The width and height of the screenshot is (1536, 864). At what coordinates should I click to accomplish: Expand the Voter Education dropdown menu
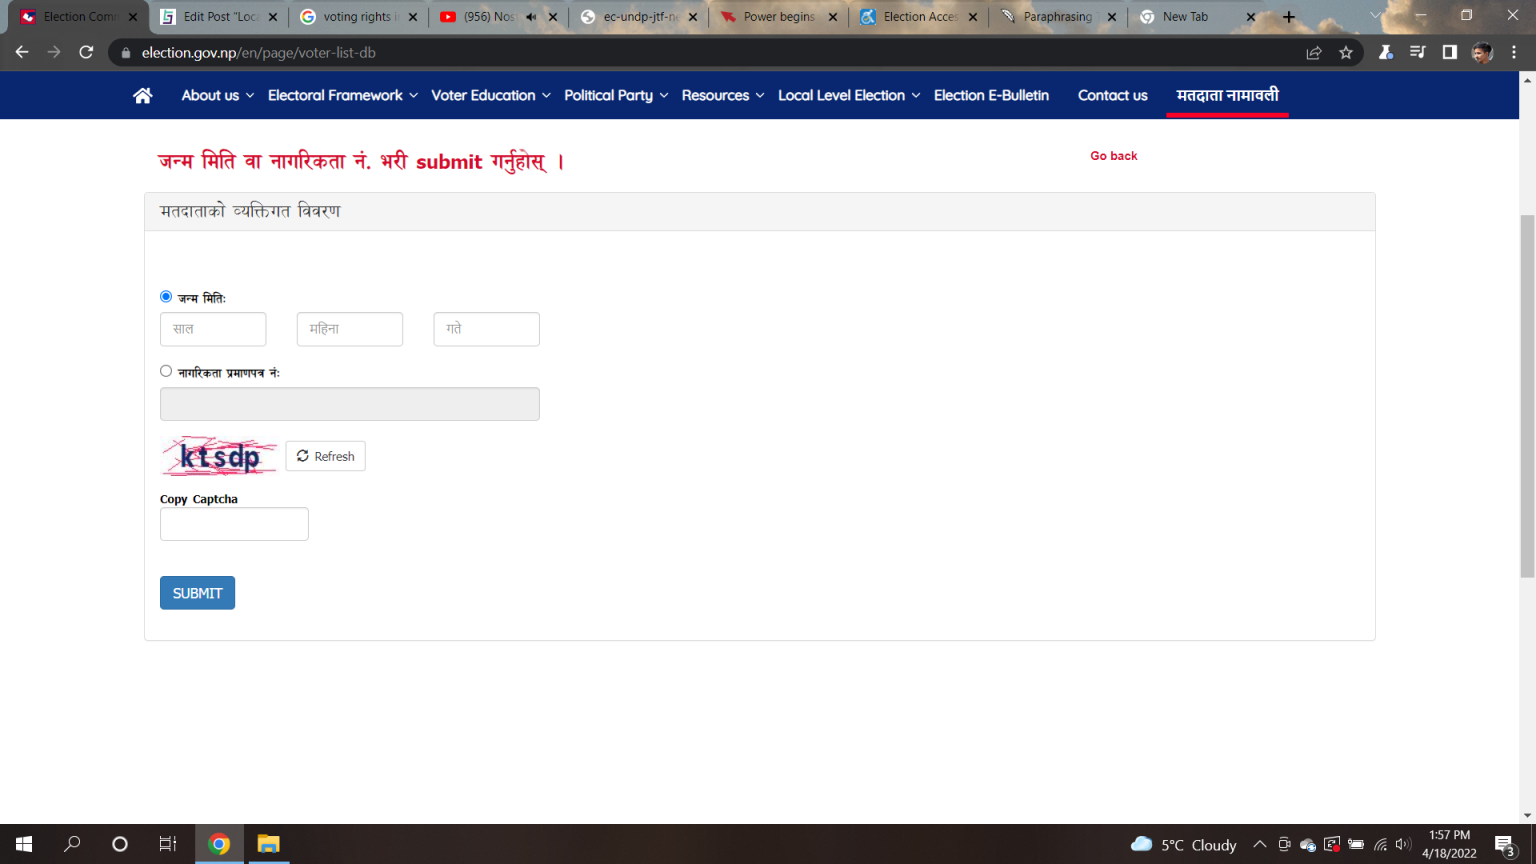point(484,95)
